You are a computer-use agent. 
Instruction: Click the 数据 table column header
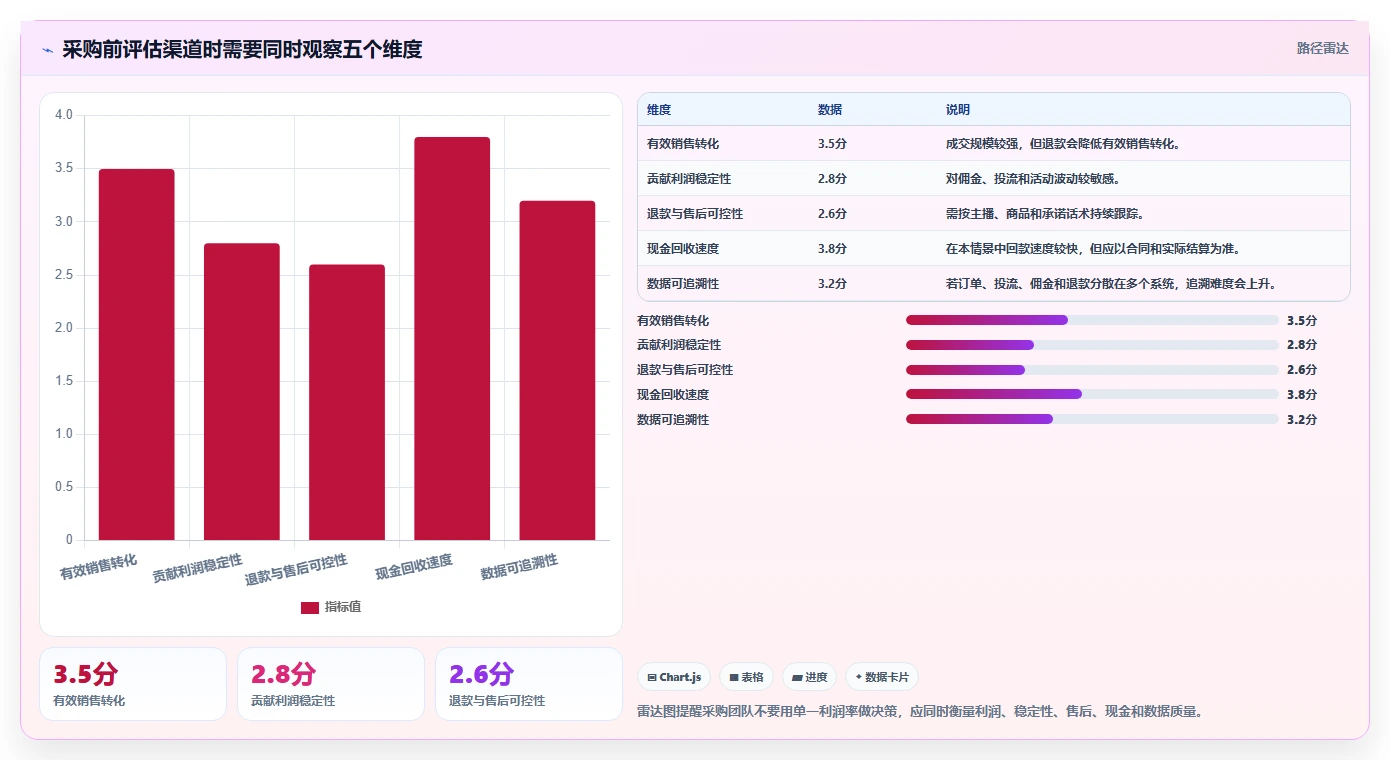pyautogui.click(x=830, y=110)
